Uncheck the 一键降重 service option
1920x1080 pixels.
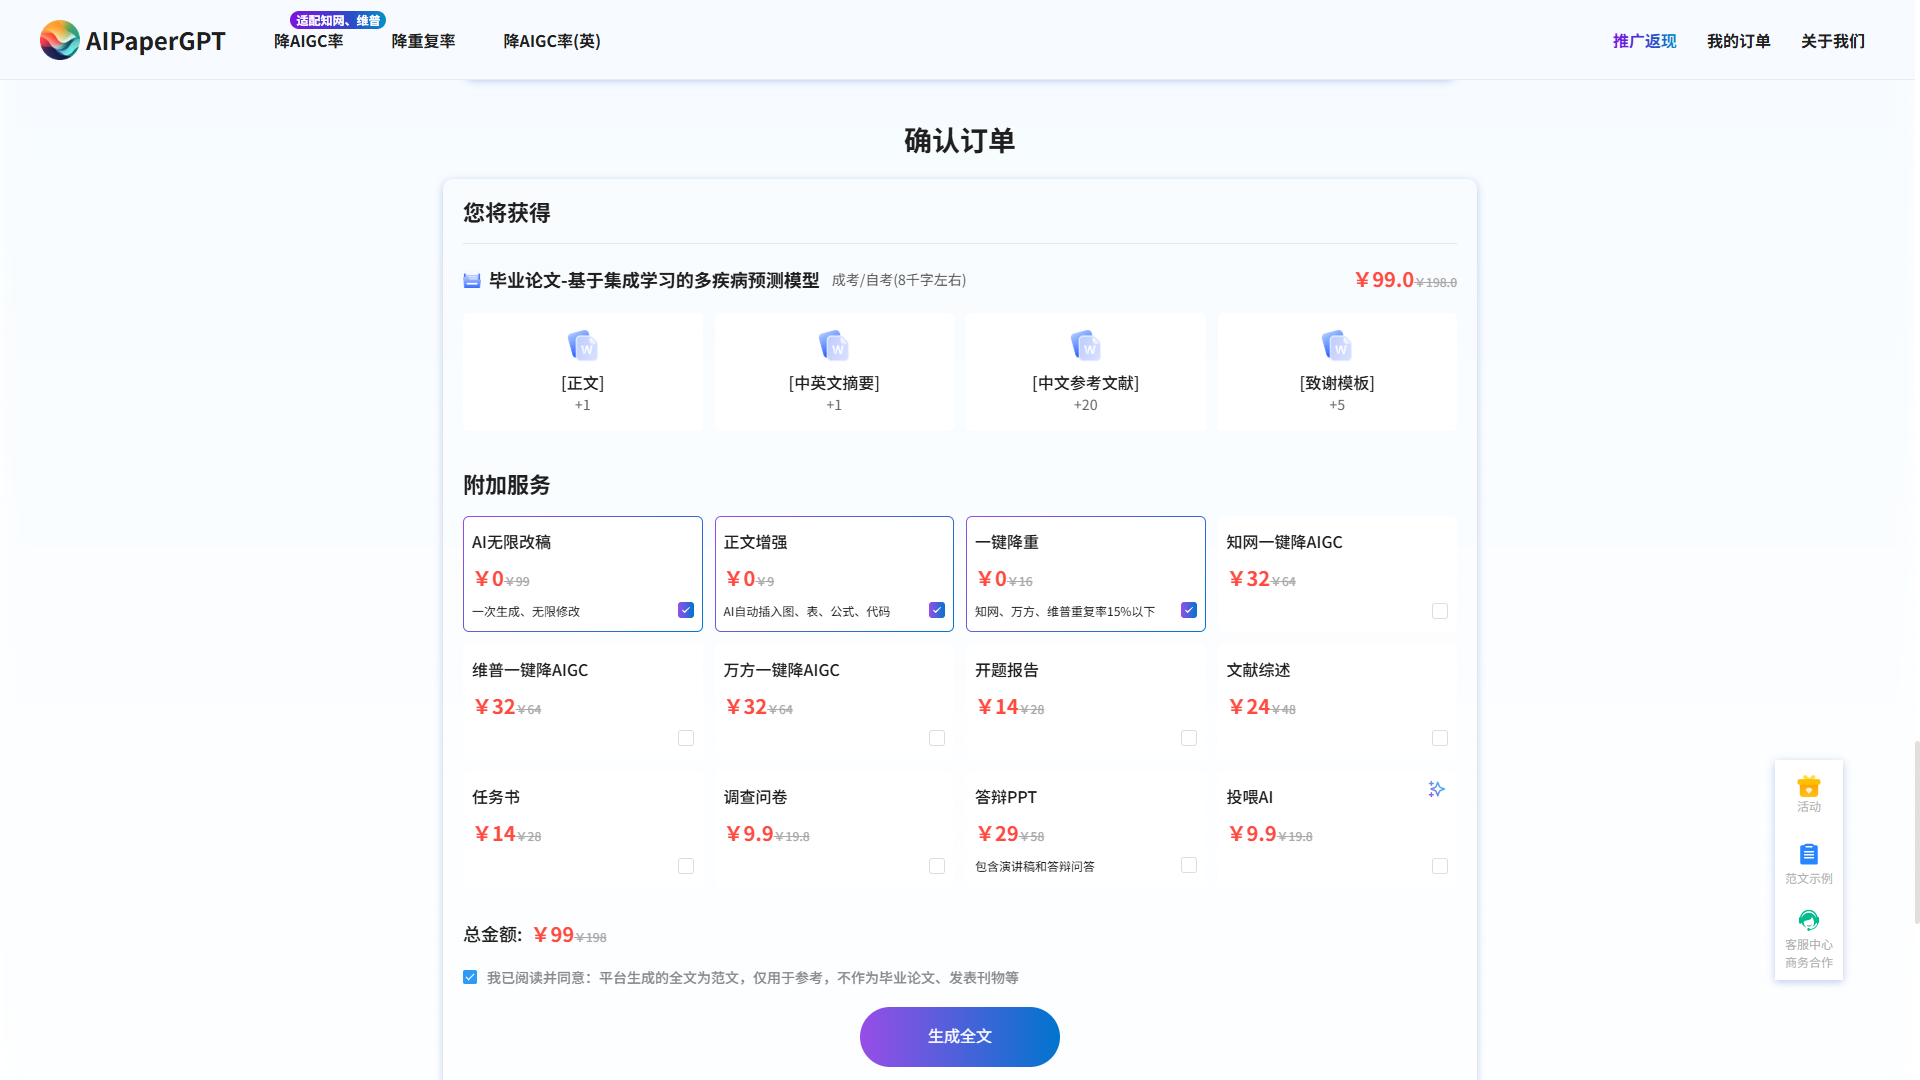tap(1188, 609)
